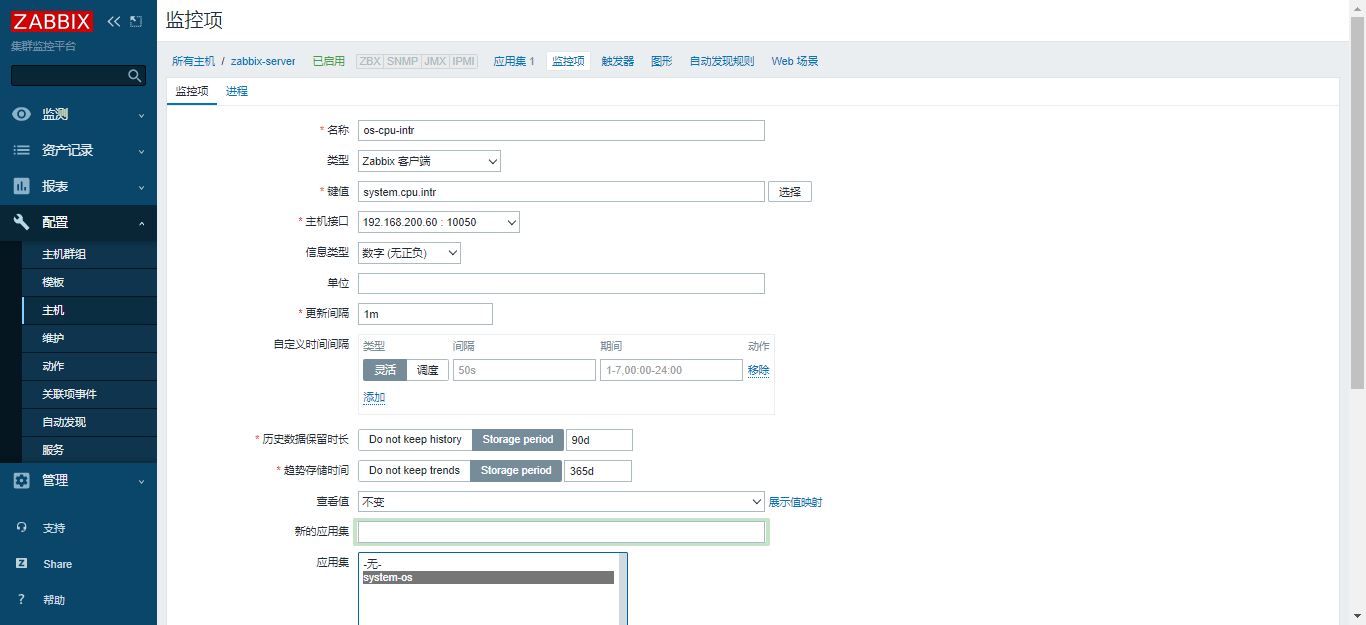Click the bar chart icon beside 报表
1366x625 pixels.
pos(21,186)
